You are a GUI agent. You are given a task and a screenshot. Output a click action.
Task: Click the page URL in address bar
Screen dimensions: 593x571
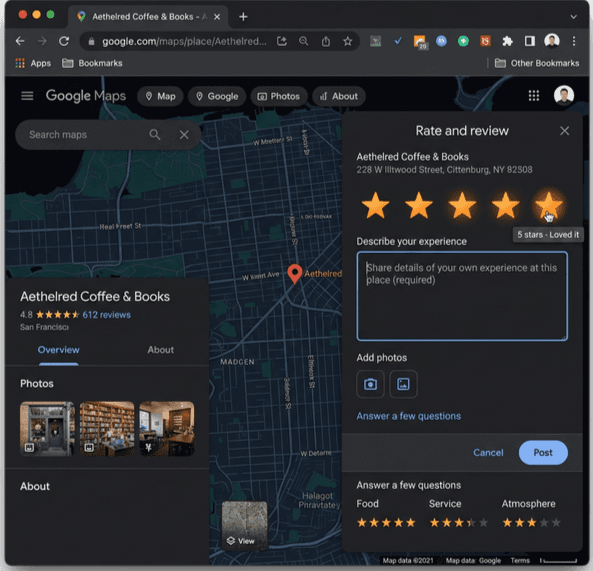tap(184, 41)
